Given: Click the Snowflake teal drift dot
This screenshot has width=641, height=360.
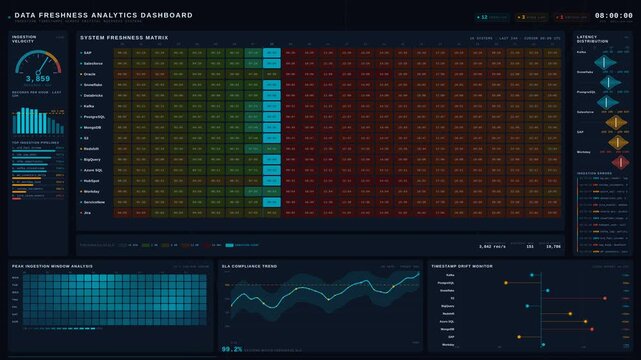Looking at the screenshot, I should point(547,291).
